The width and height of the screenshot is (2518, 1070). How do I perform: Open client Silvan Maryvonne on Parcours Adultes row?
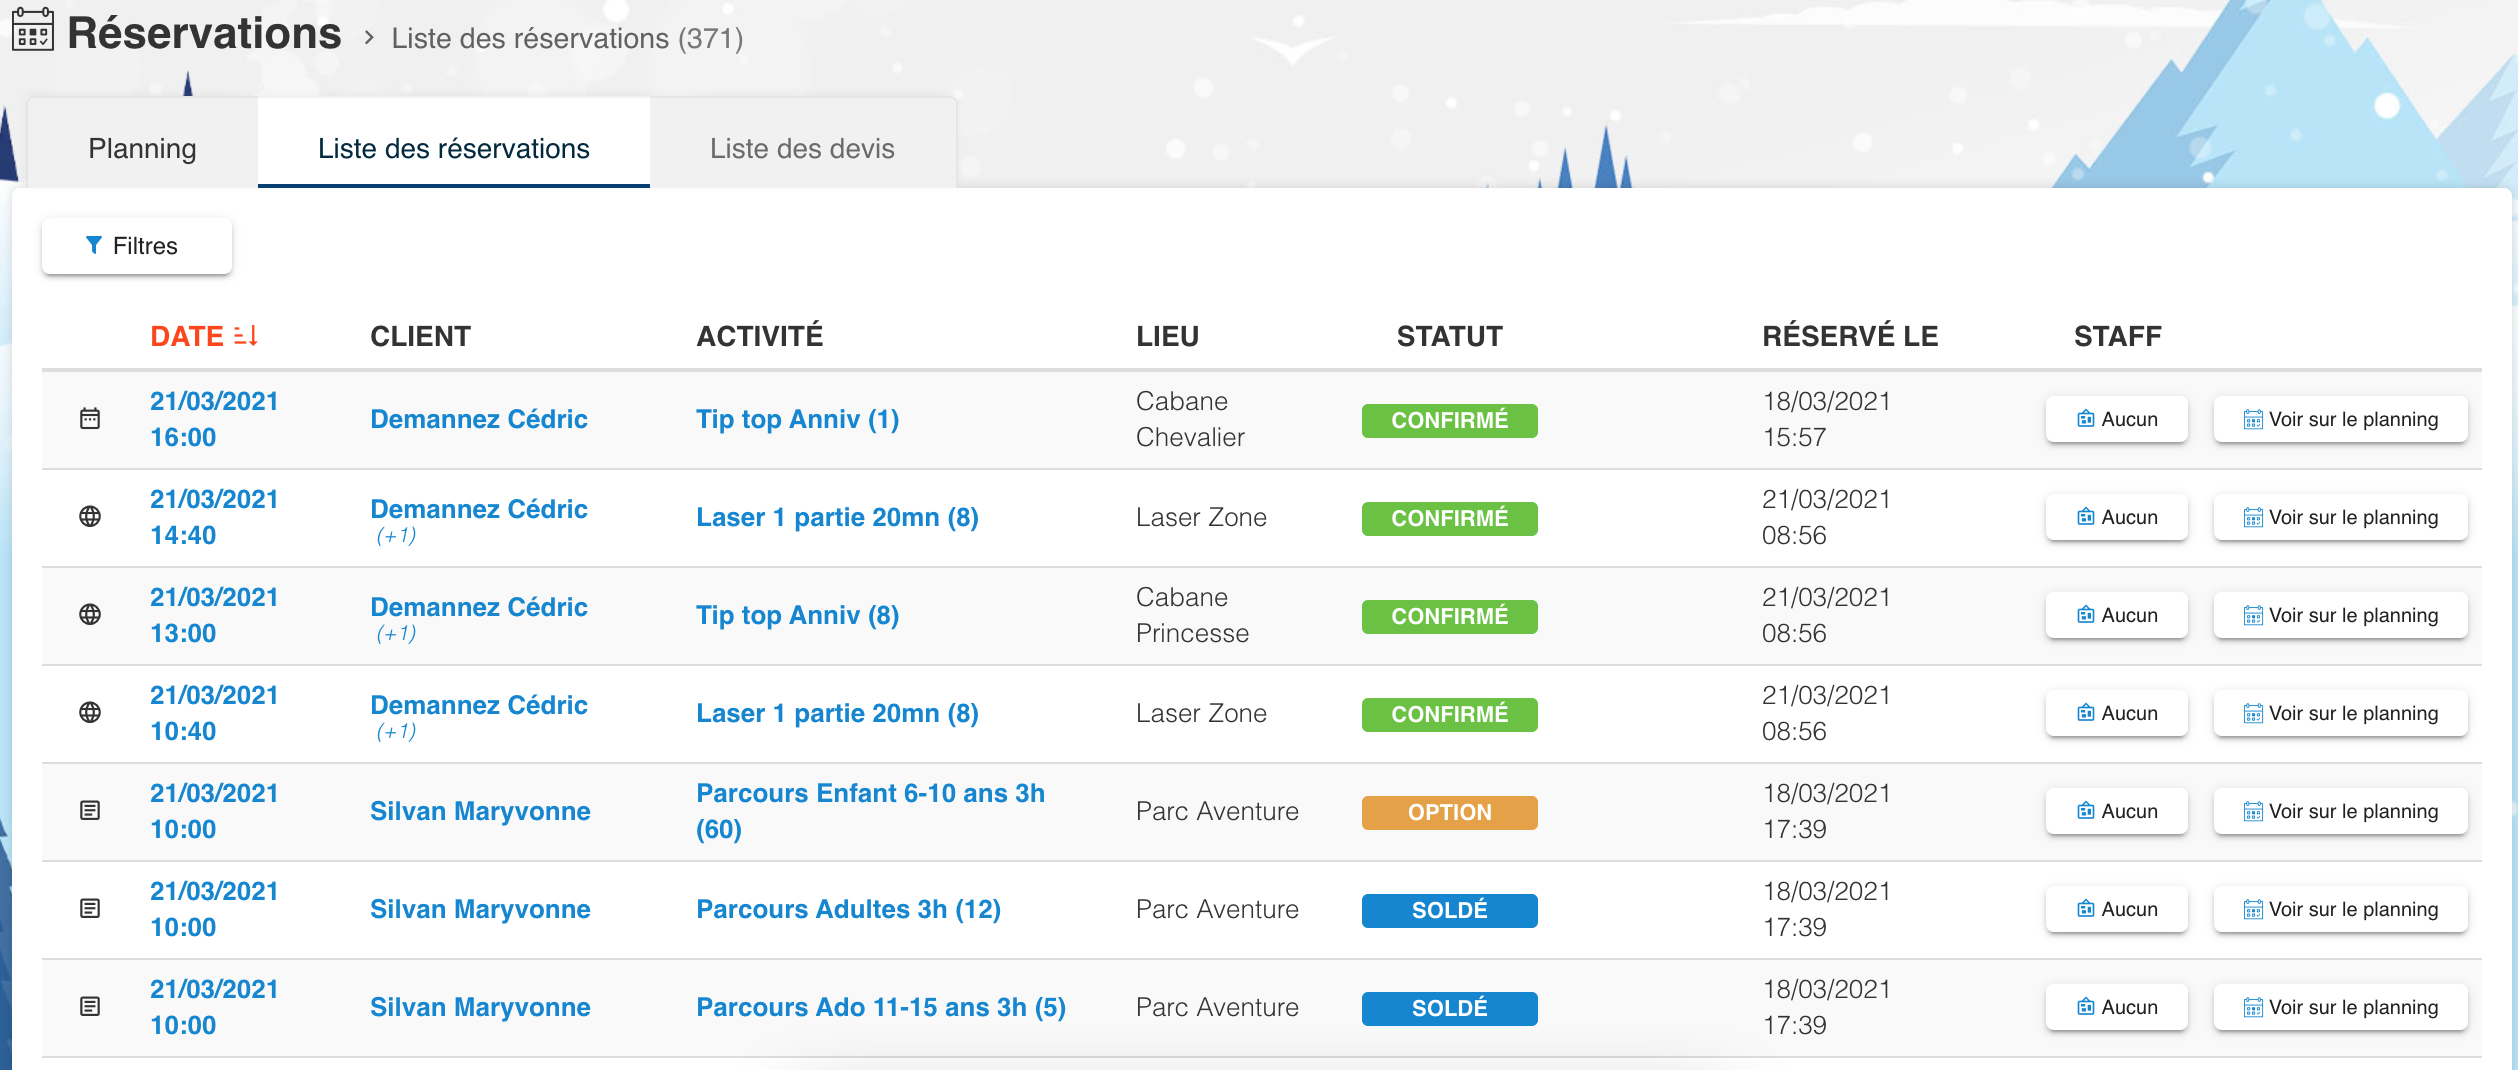point(480,909)
